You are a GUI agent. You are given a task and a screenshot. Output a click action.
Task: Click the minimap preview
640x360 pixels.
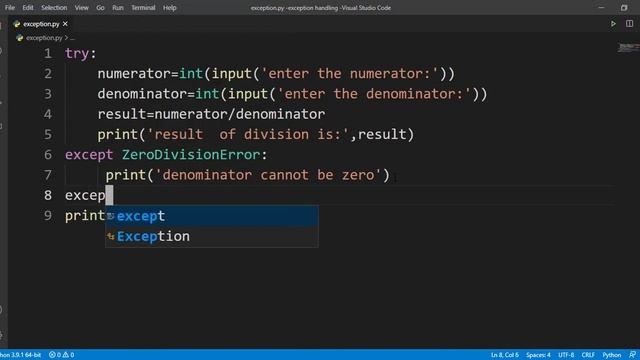click(x=628, y=48)
